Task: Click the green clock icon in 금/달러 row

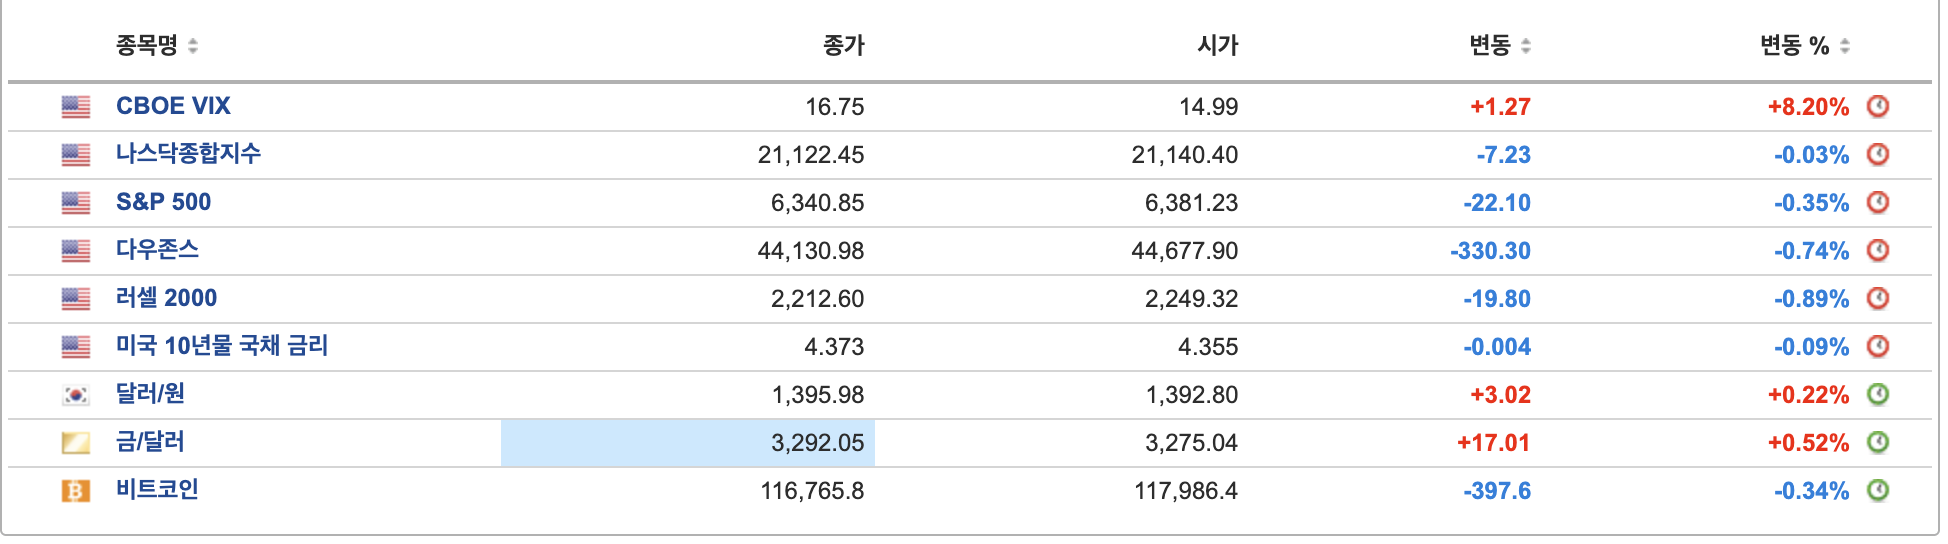Action: pos(1878,442)
